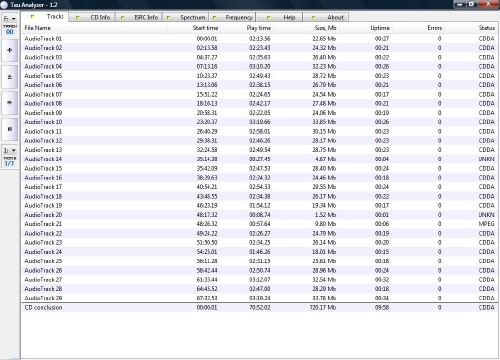Select the AudioTrack 05 file name
This screenshot has width=500, height=360.
click(43, 76)
